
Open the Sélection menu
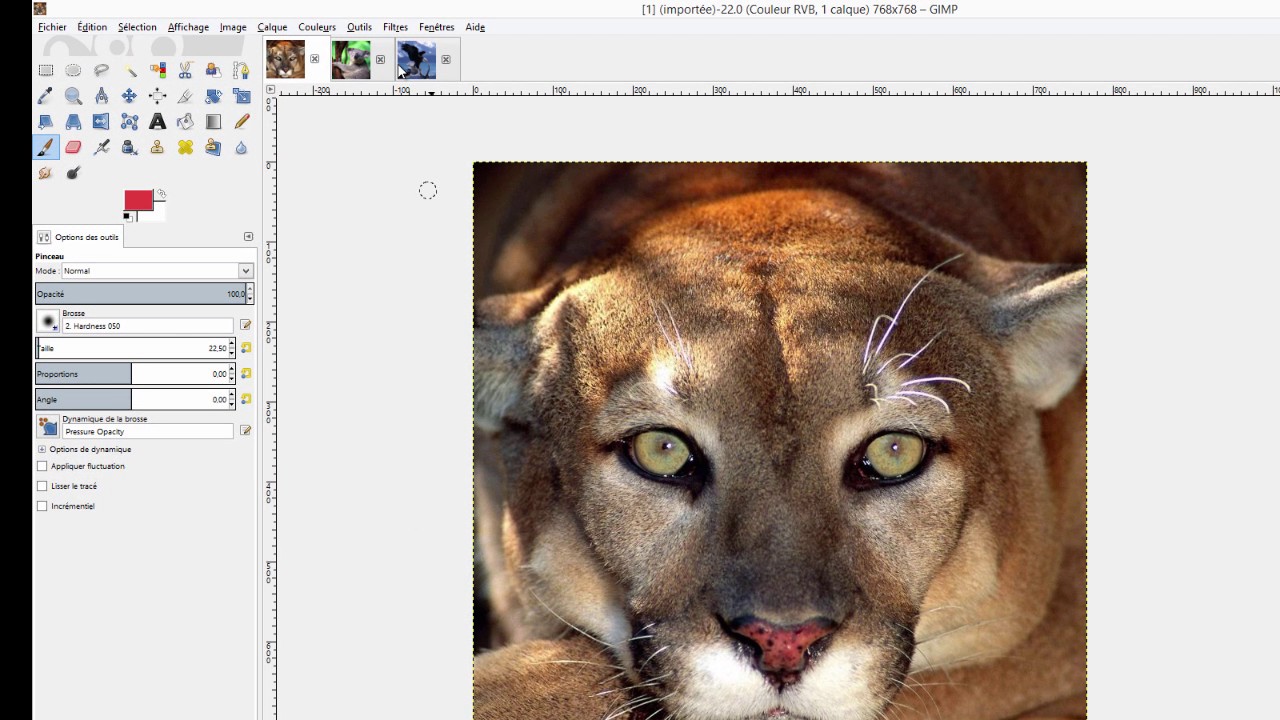point(137,27)
